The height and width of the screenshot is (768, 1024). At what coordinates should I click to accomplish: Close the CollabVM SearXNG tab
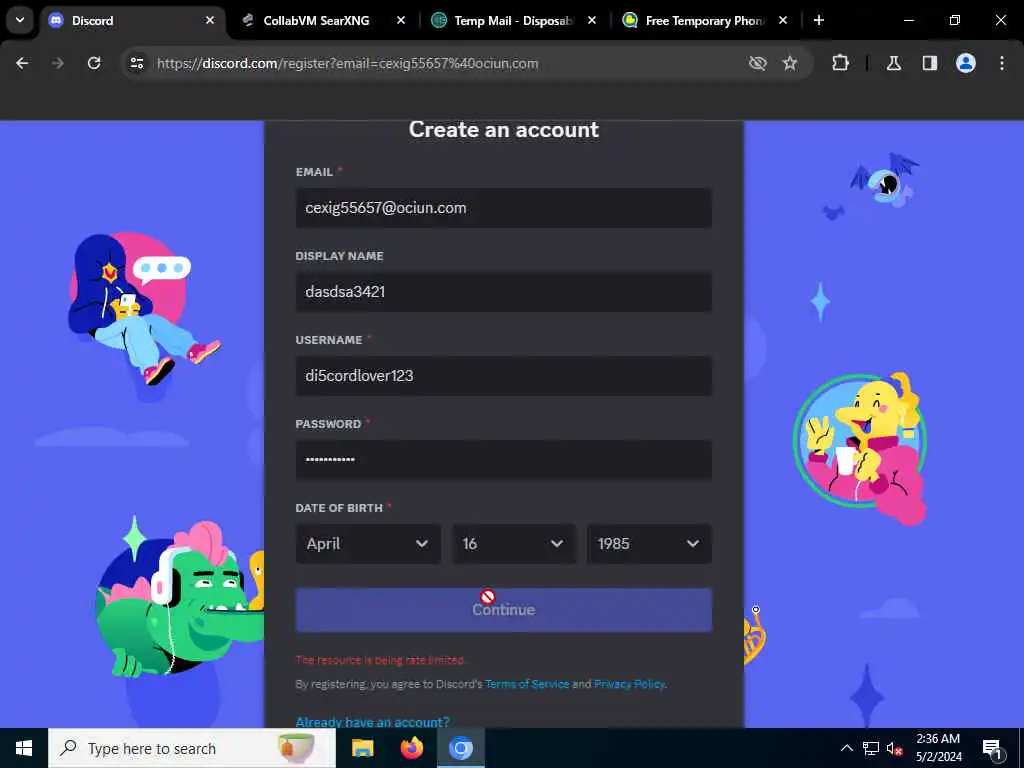401,20
